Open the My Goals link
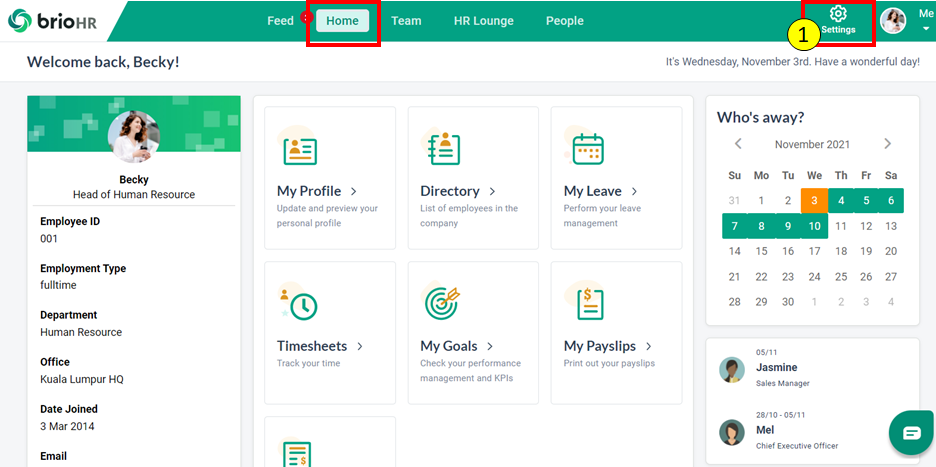 (x=449, y=346)
